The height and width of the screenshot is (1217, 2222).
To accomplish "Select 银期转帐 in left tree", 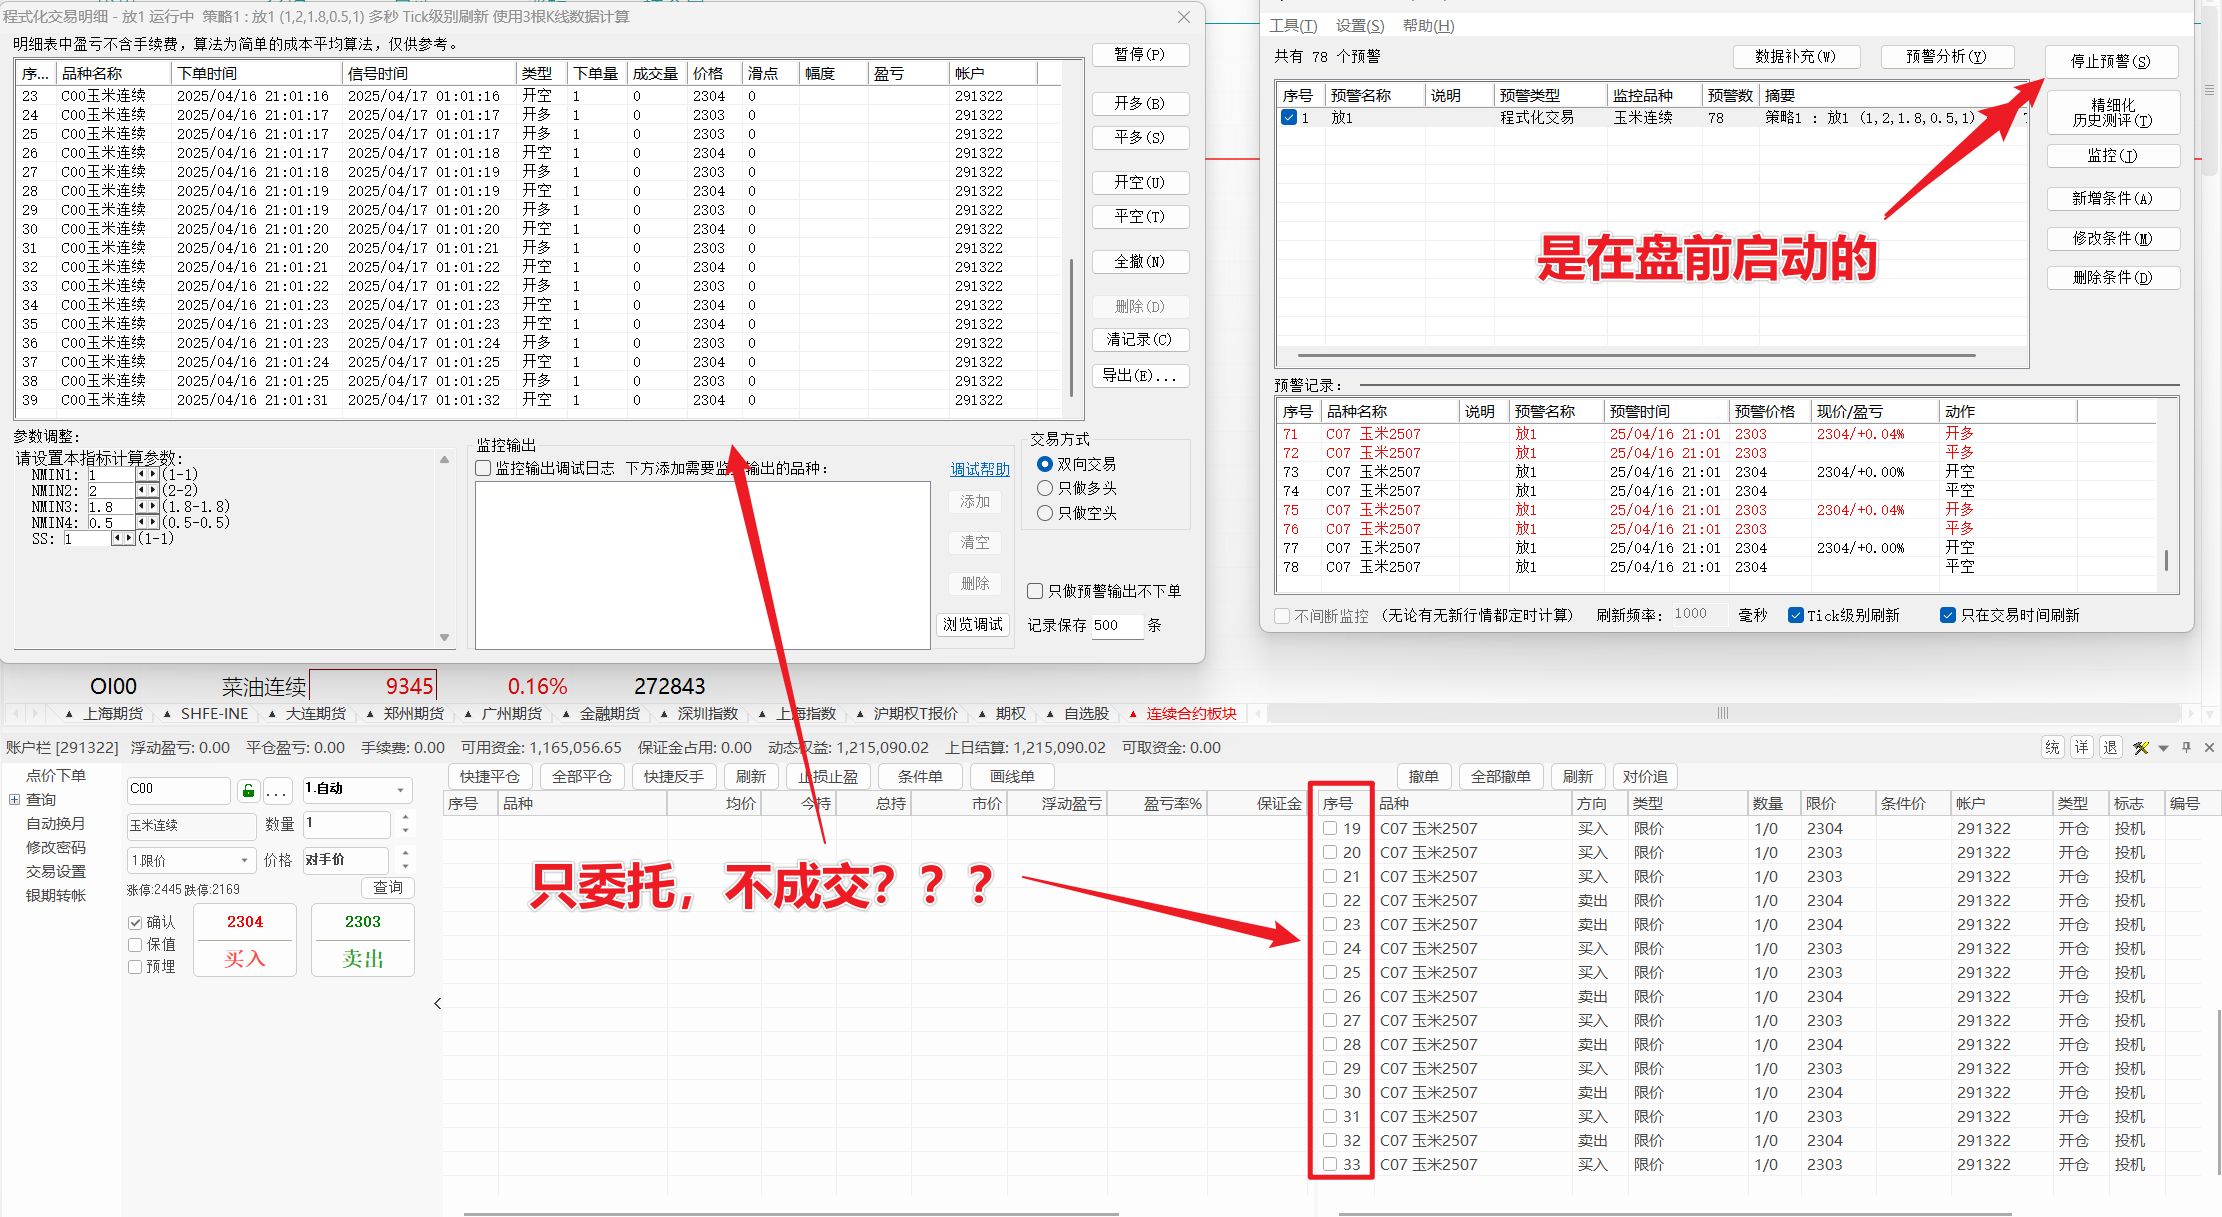I will (x=56, y=896).
